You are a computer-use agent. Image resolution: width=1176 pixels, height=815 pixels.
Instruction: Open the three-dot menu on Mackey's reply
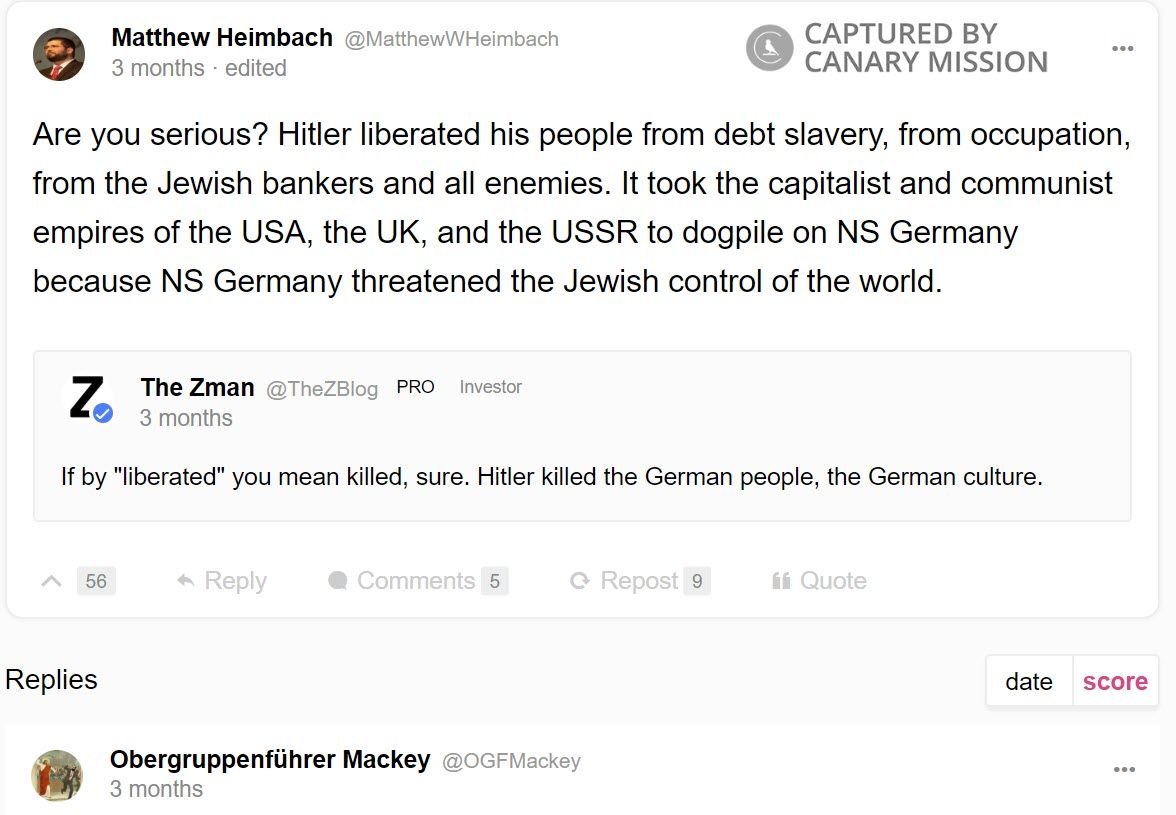pos(1124,769)
